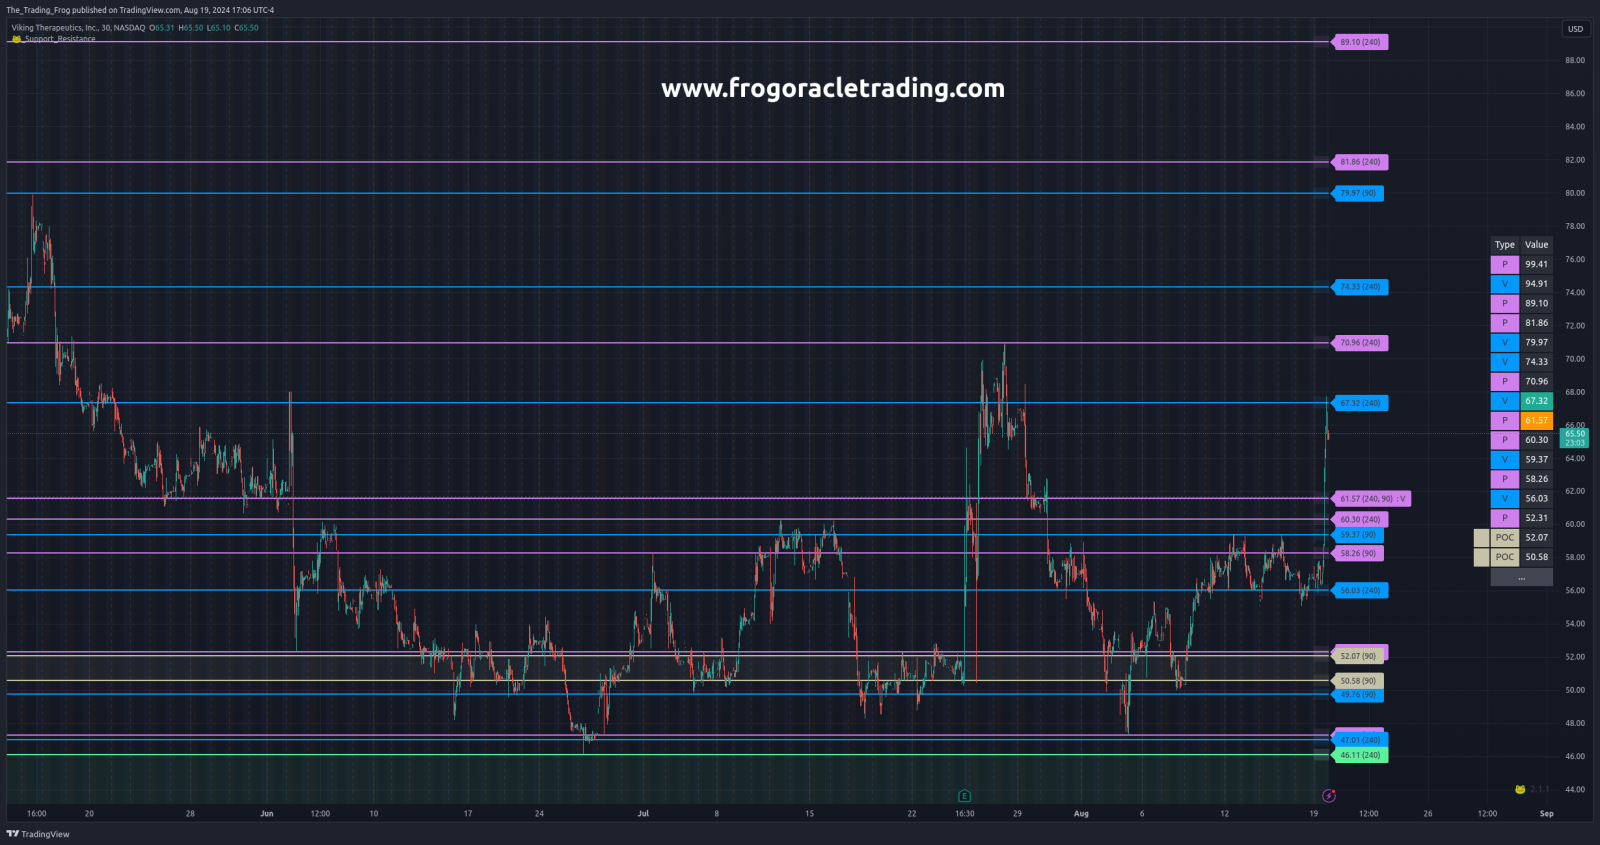The height and width of the screenshot is (845, 1600).
Task: Select the 47.01 (240) level label
Action: 1360,741
